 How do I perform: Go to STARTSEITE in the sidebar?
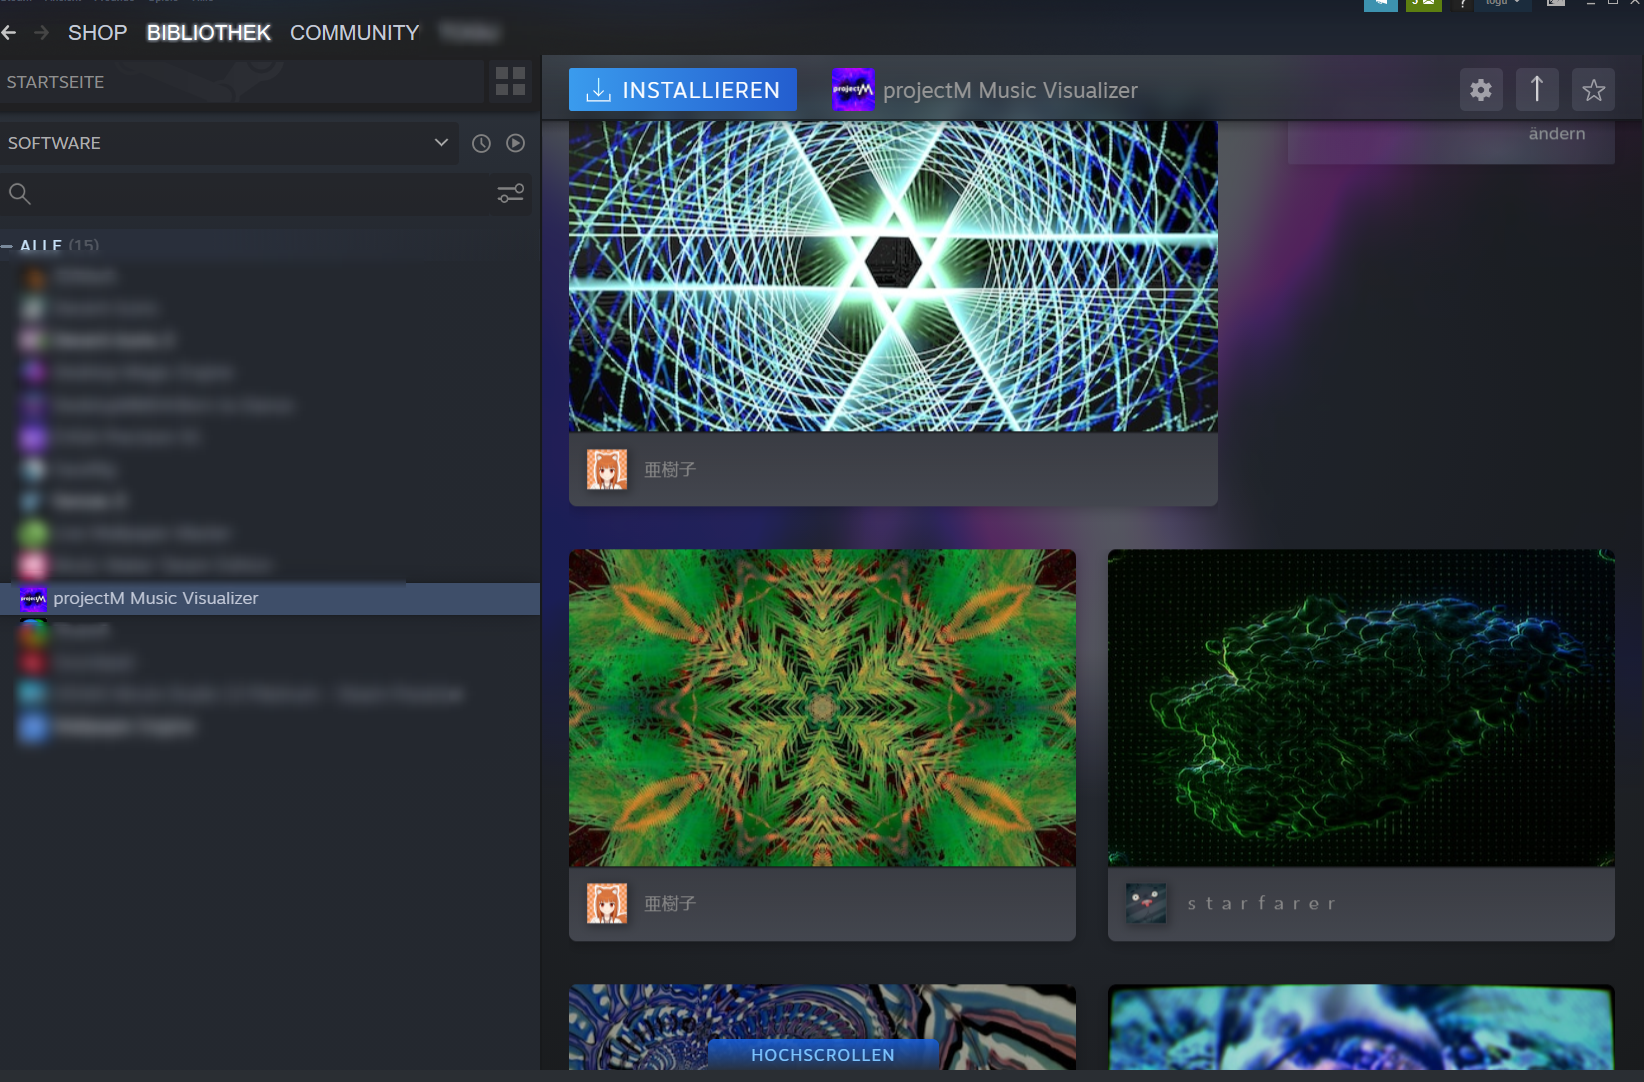(x=242, y=82)
